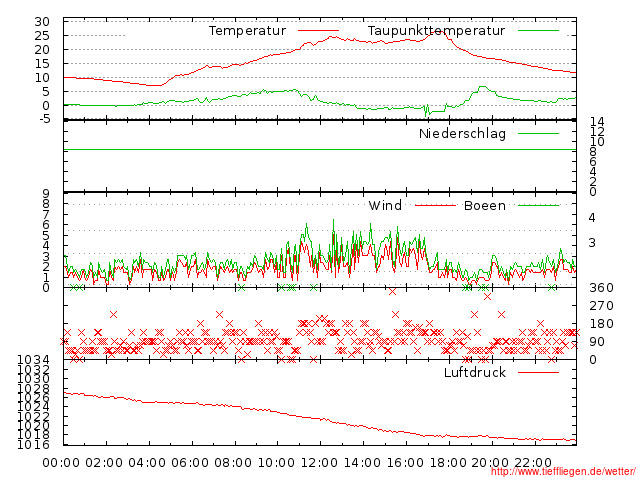Click the Boeen legend label

coord(485,205)
